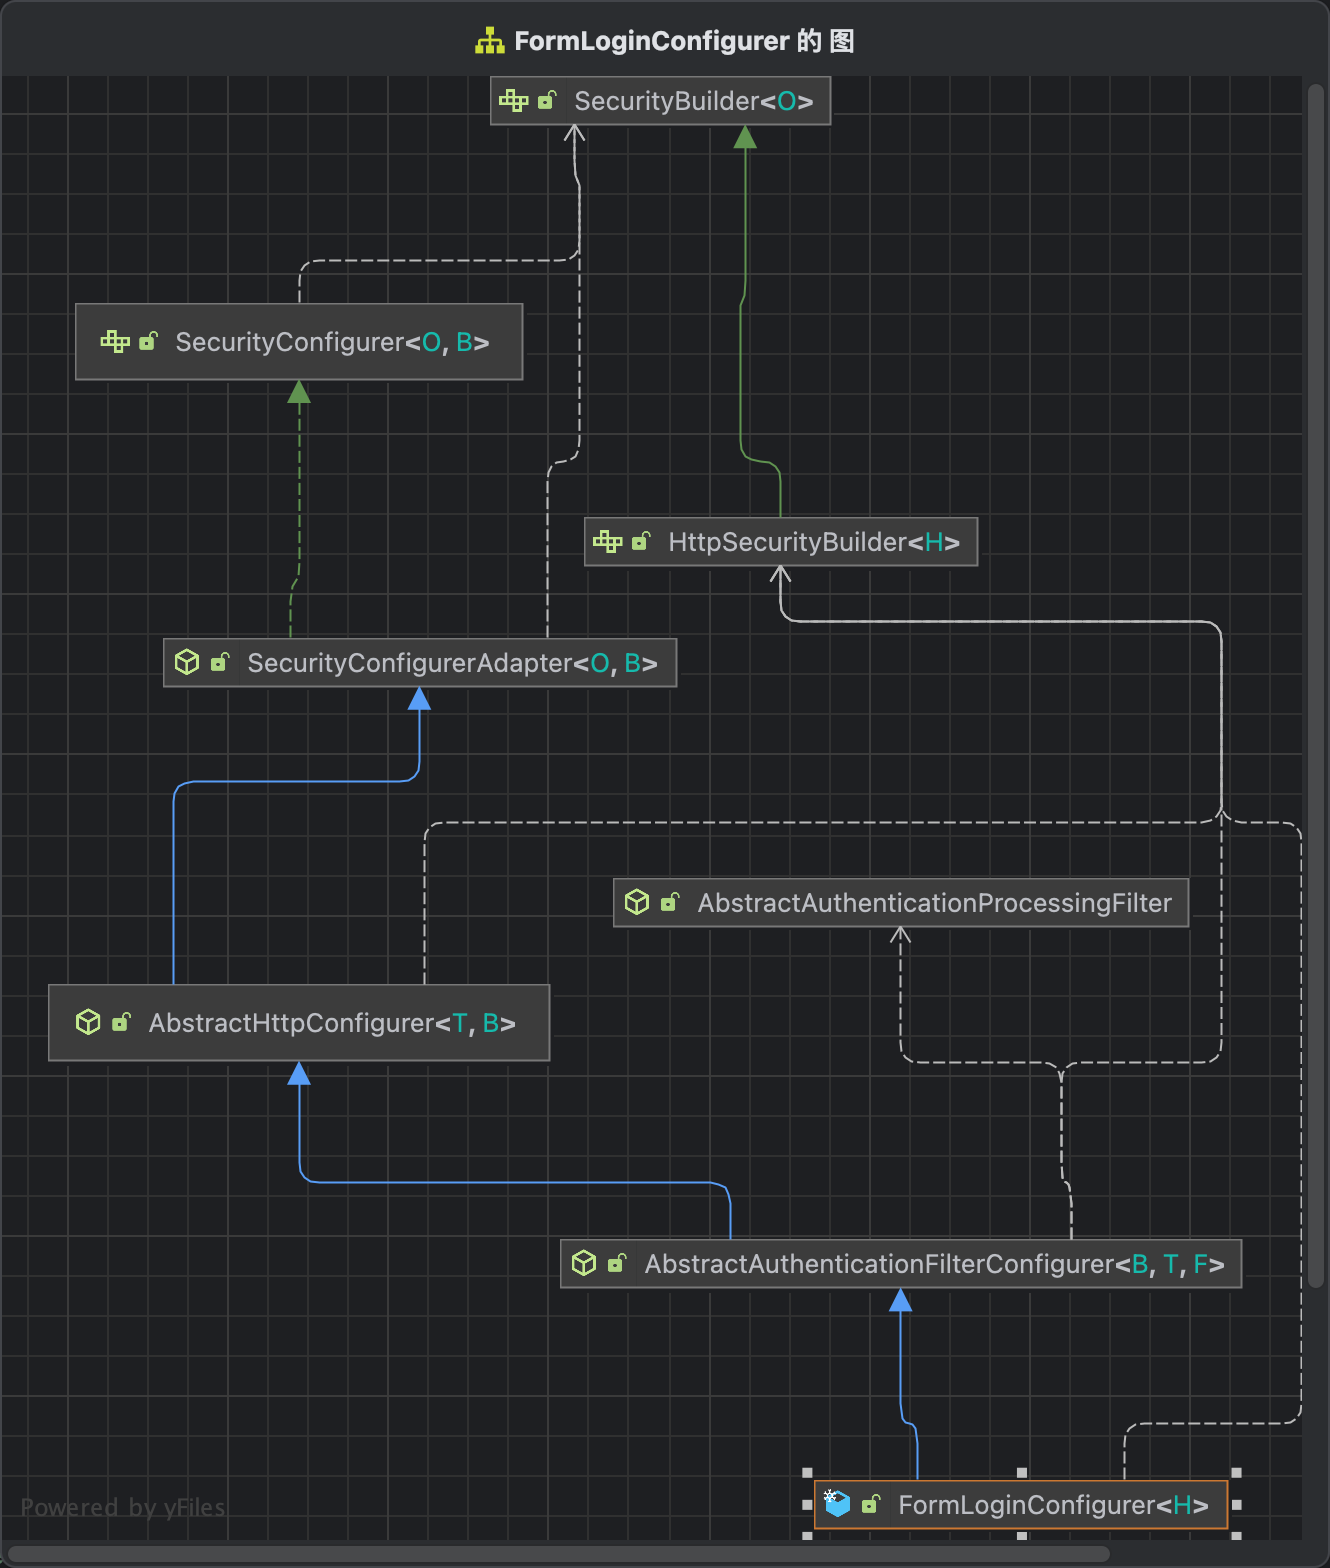
Task: Select the SecurityConfigurerAdapter<O, B> node
Action: tap(452, 663)
